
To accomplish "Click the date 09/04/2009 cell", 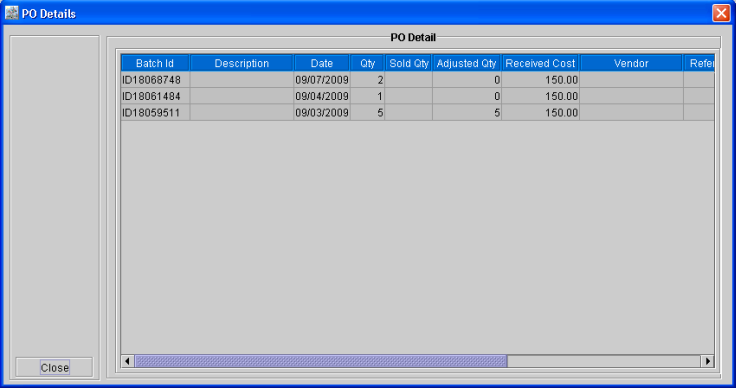I will click(x=322, y=96).
